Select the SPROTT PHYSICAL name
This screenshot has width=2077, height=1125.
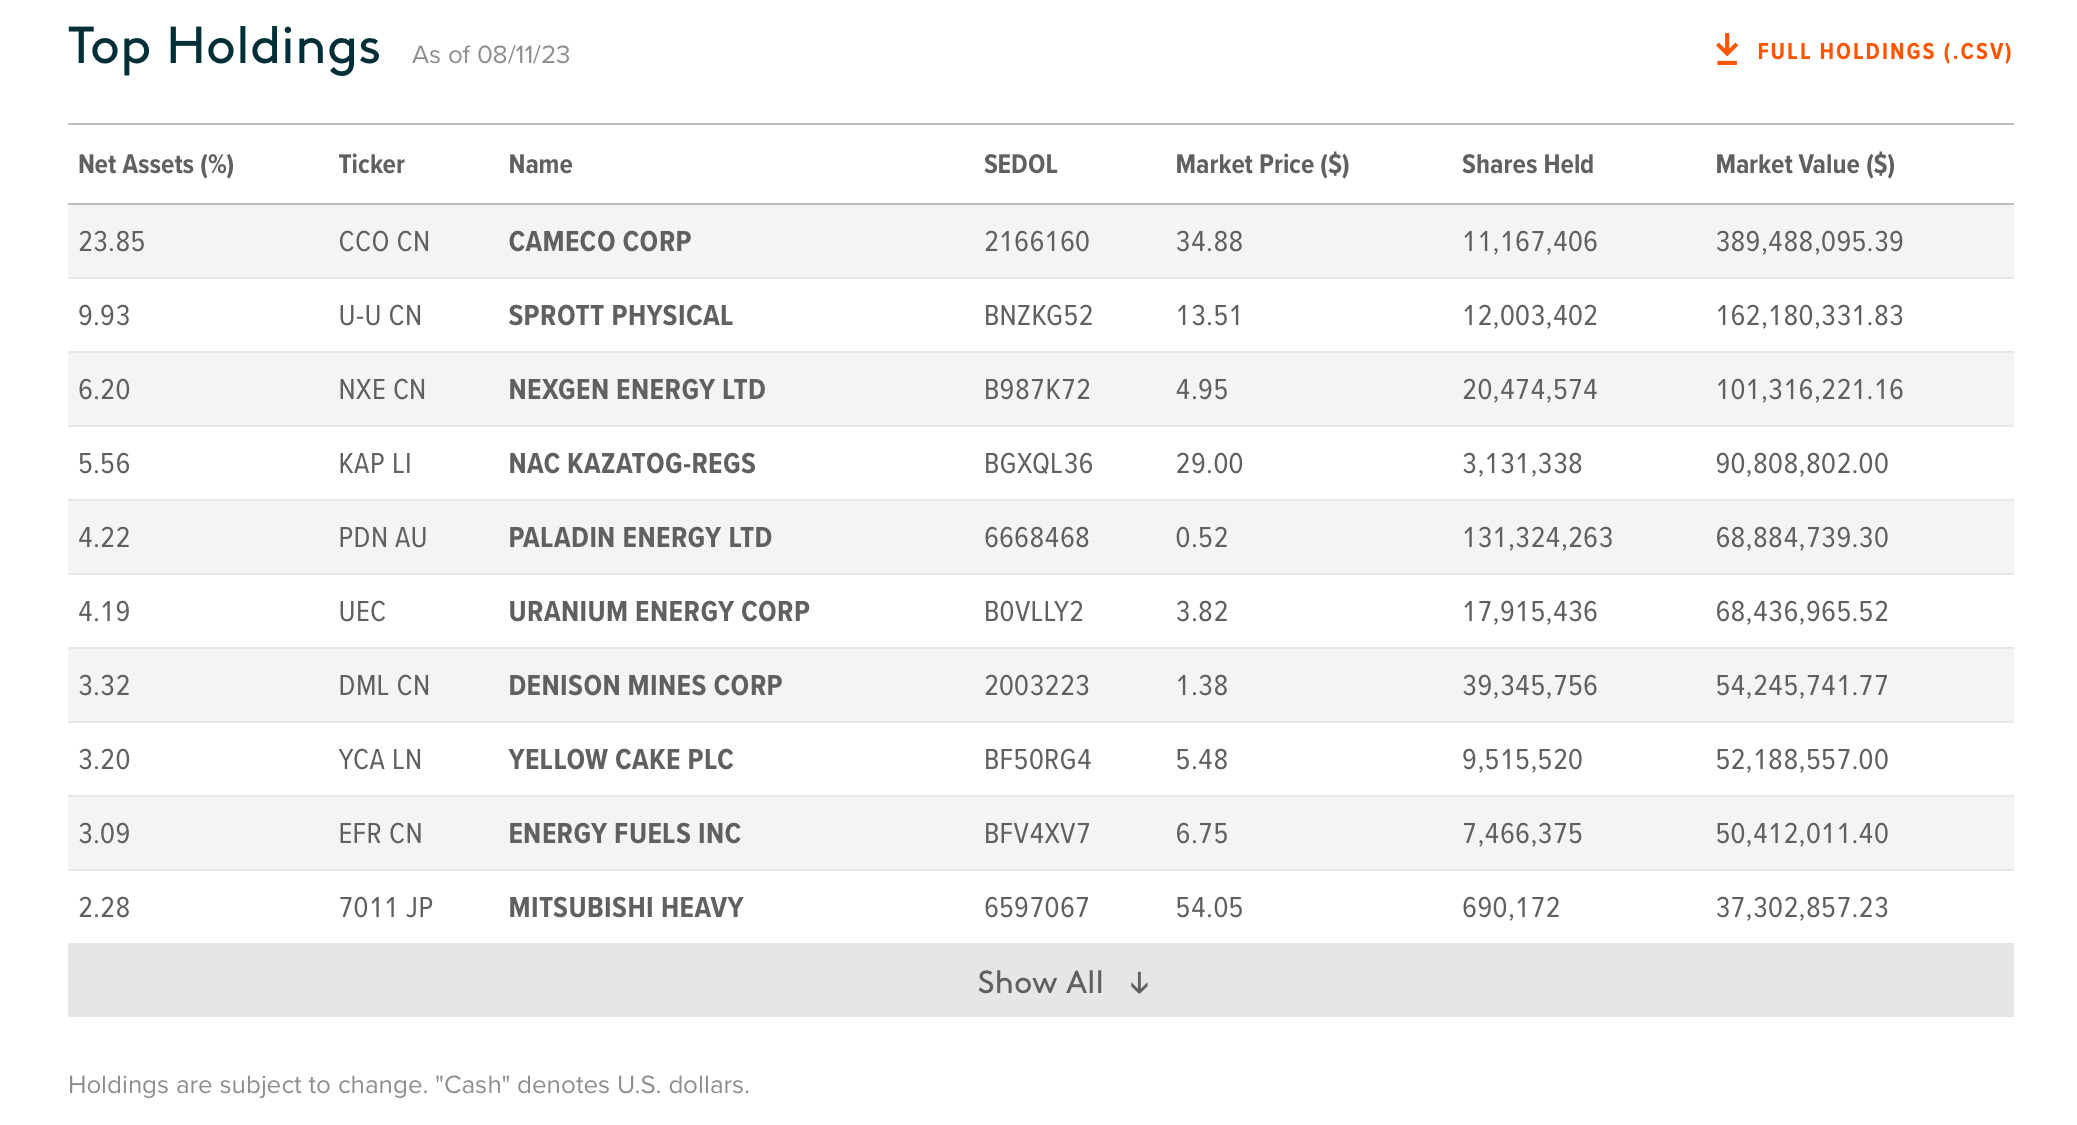(620, 316)
